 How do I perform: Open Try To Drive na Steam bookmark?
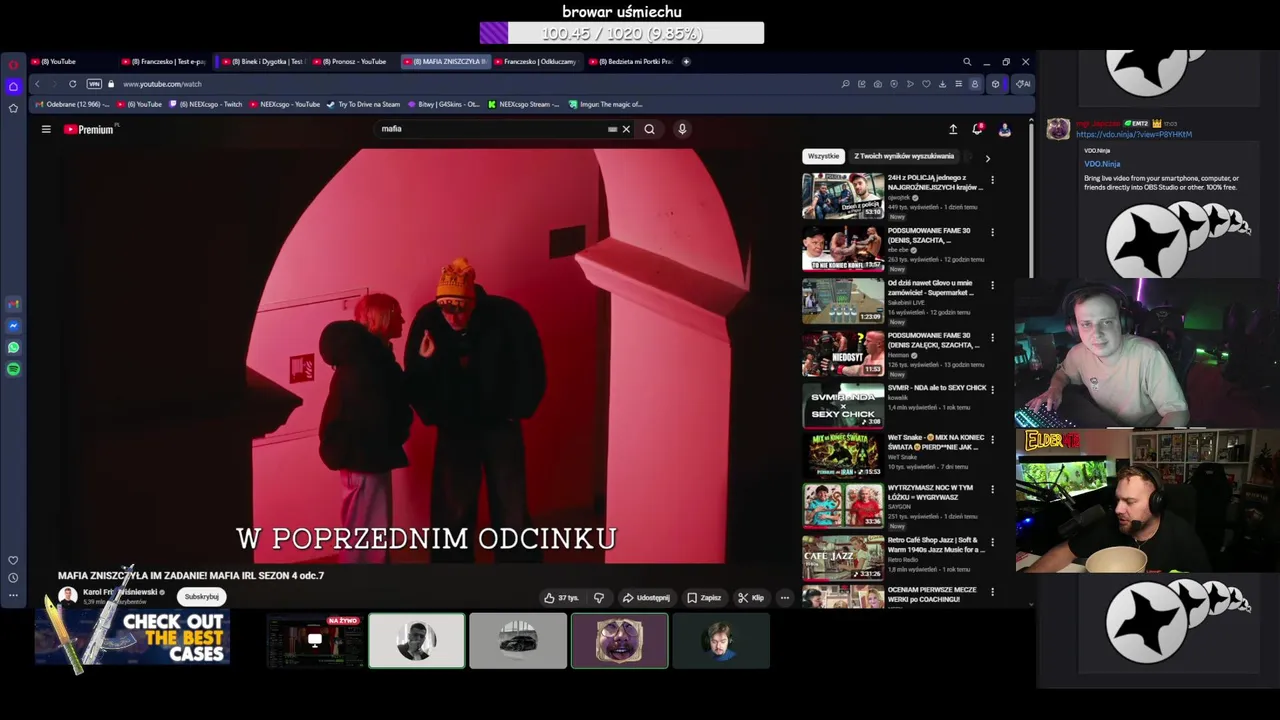(363, 104)
